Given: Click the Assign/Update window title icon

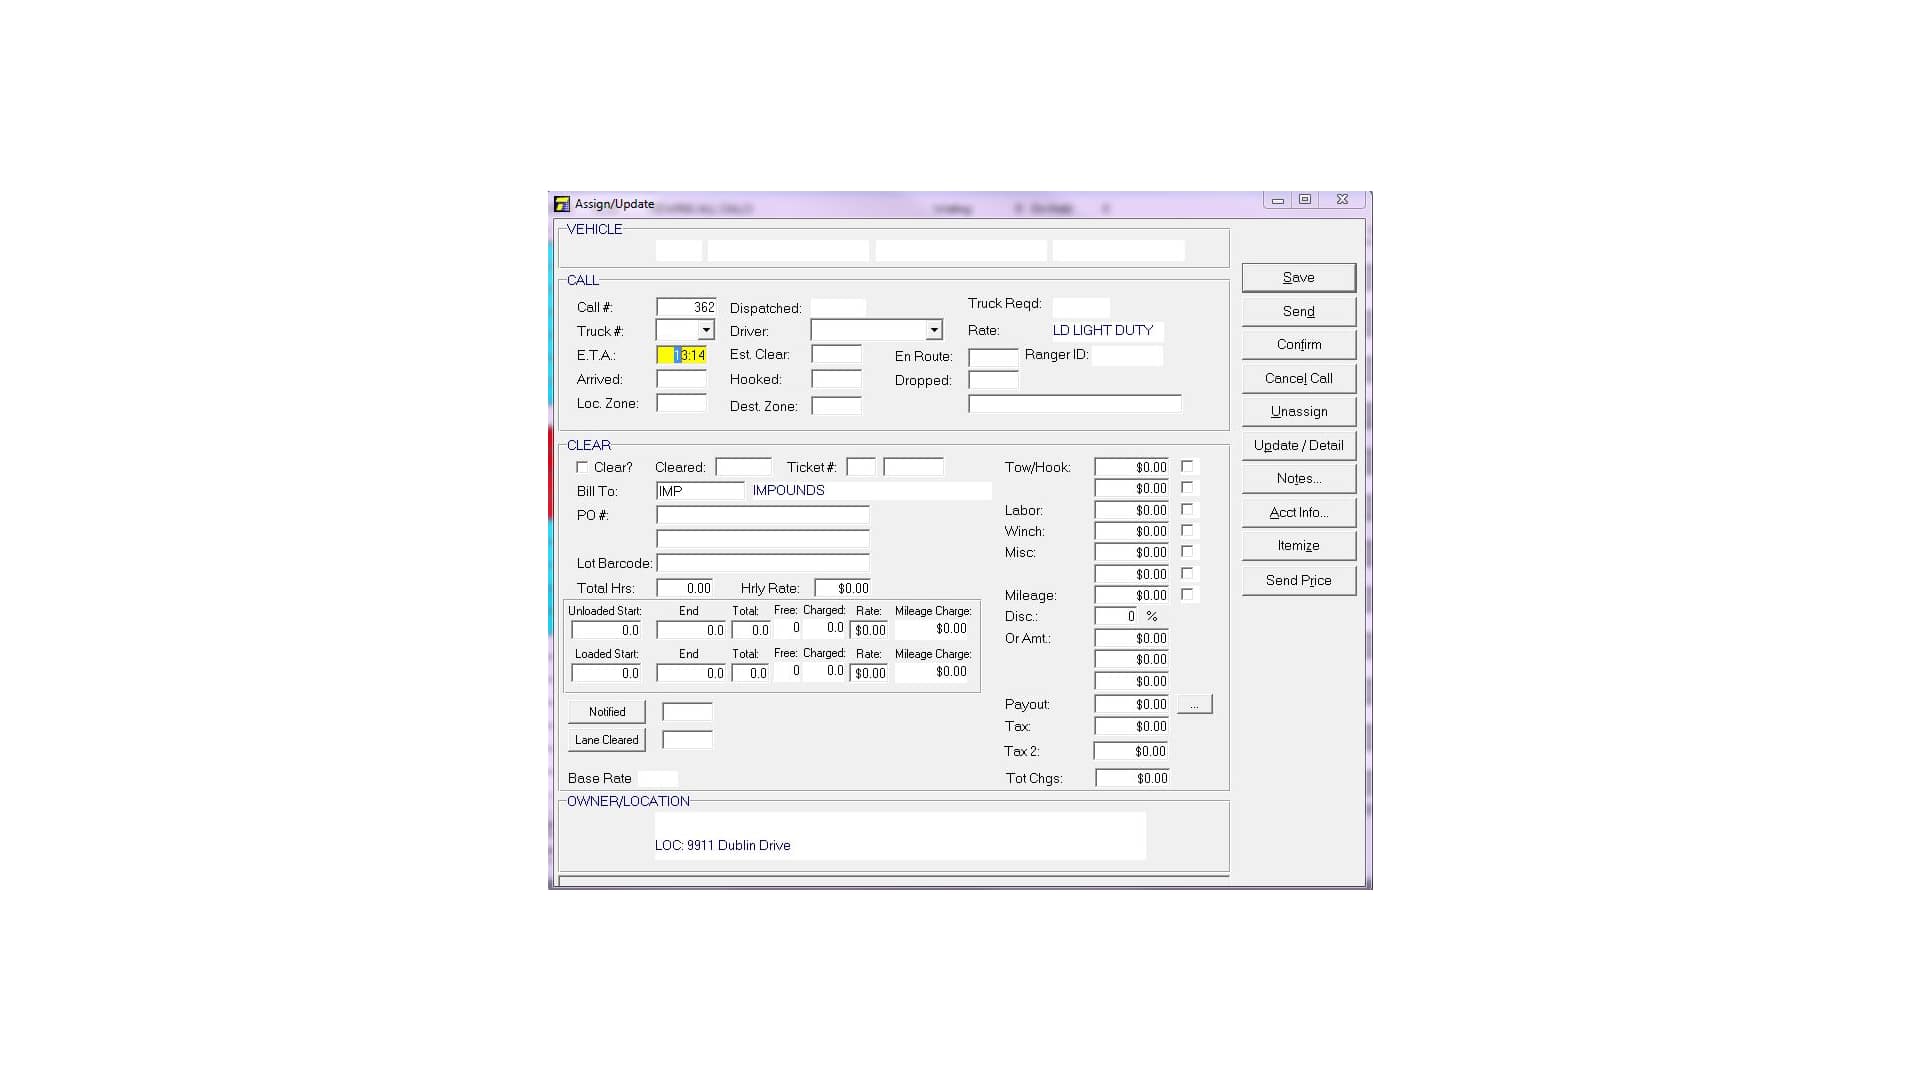Looking at the screenshot, I should pyautogui.click(x=562, y=204).
